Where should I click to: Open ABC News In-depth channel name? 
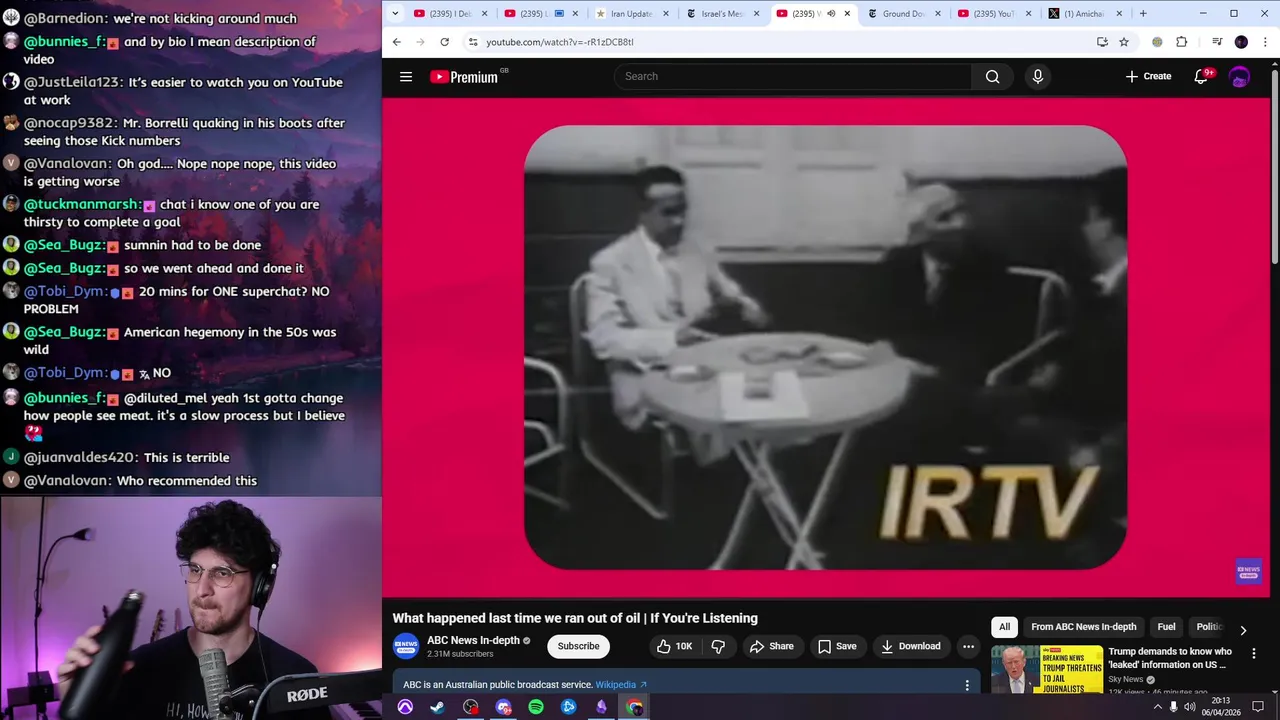(473, 641)
